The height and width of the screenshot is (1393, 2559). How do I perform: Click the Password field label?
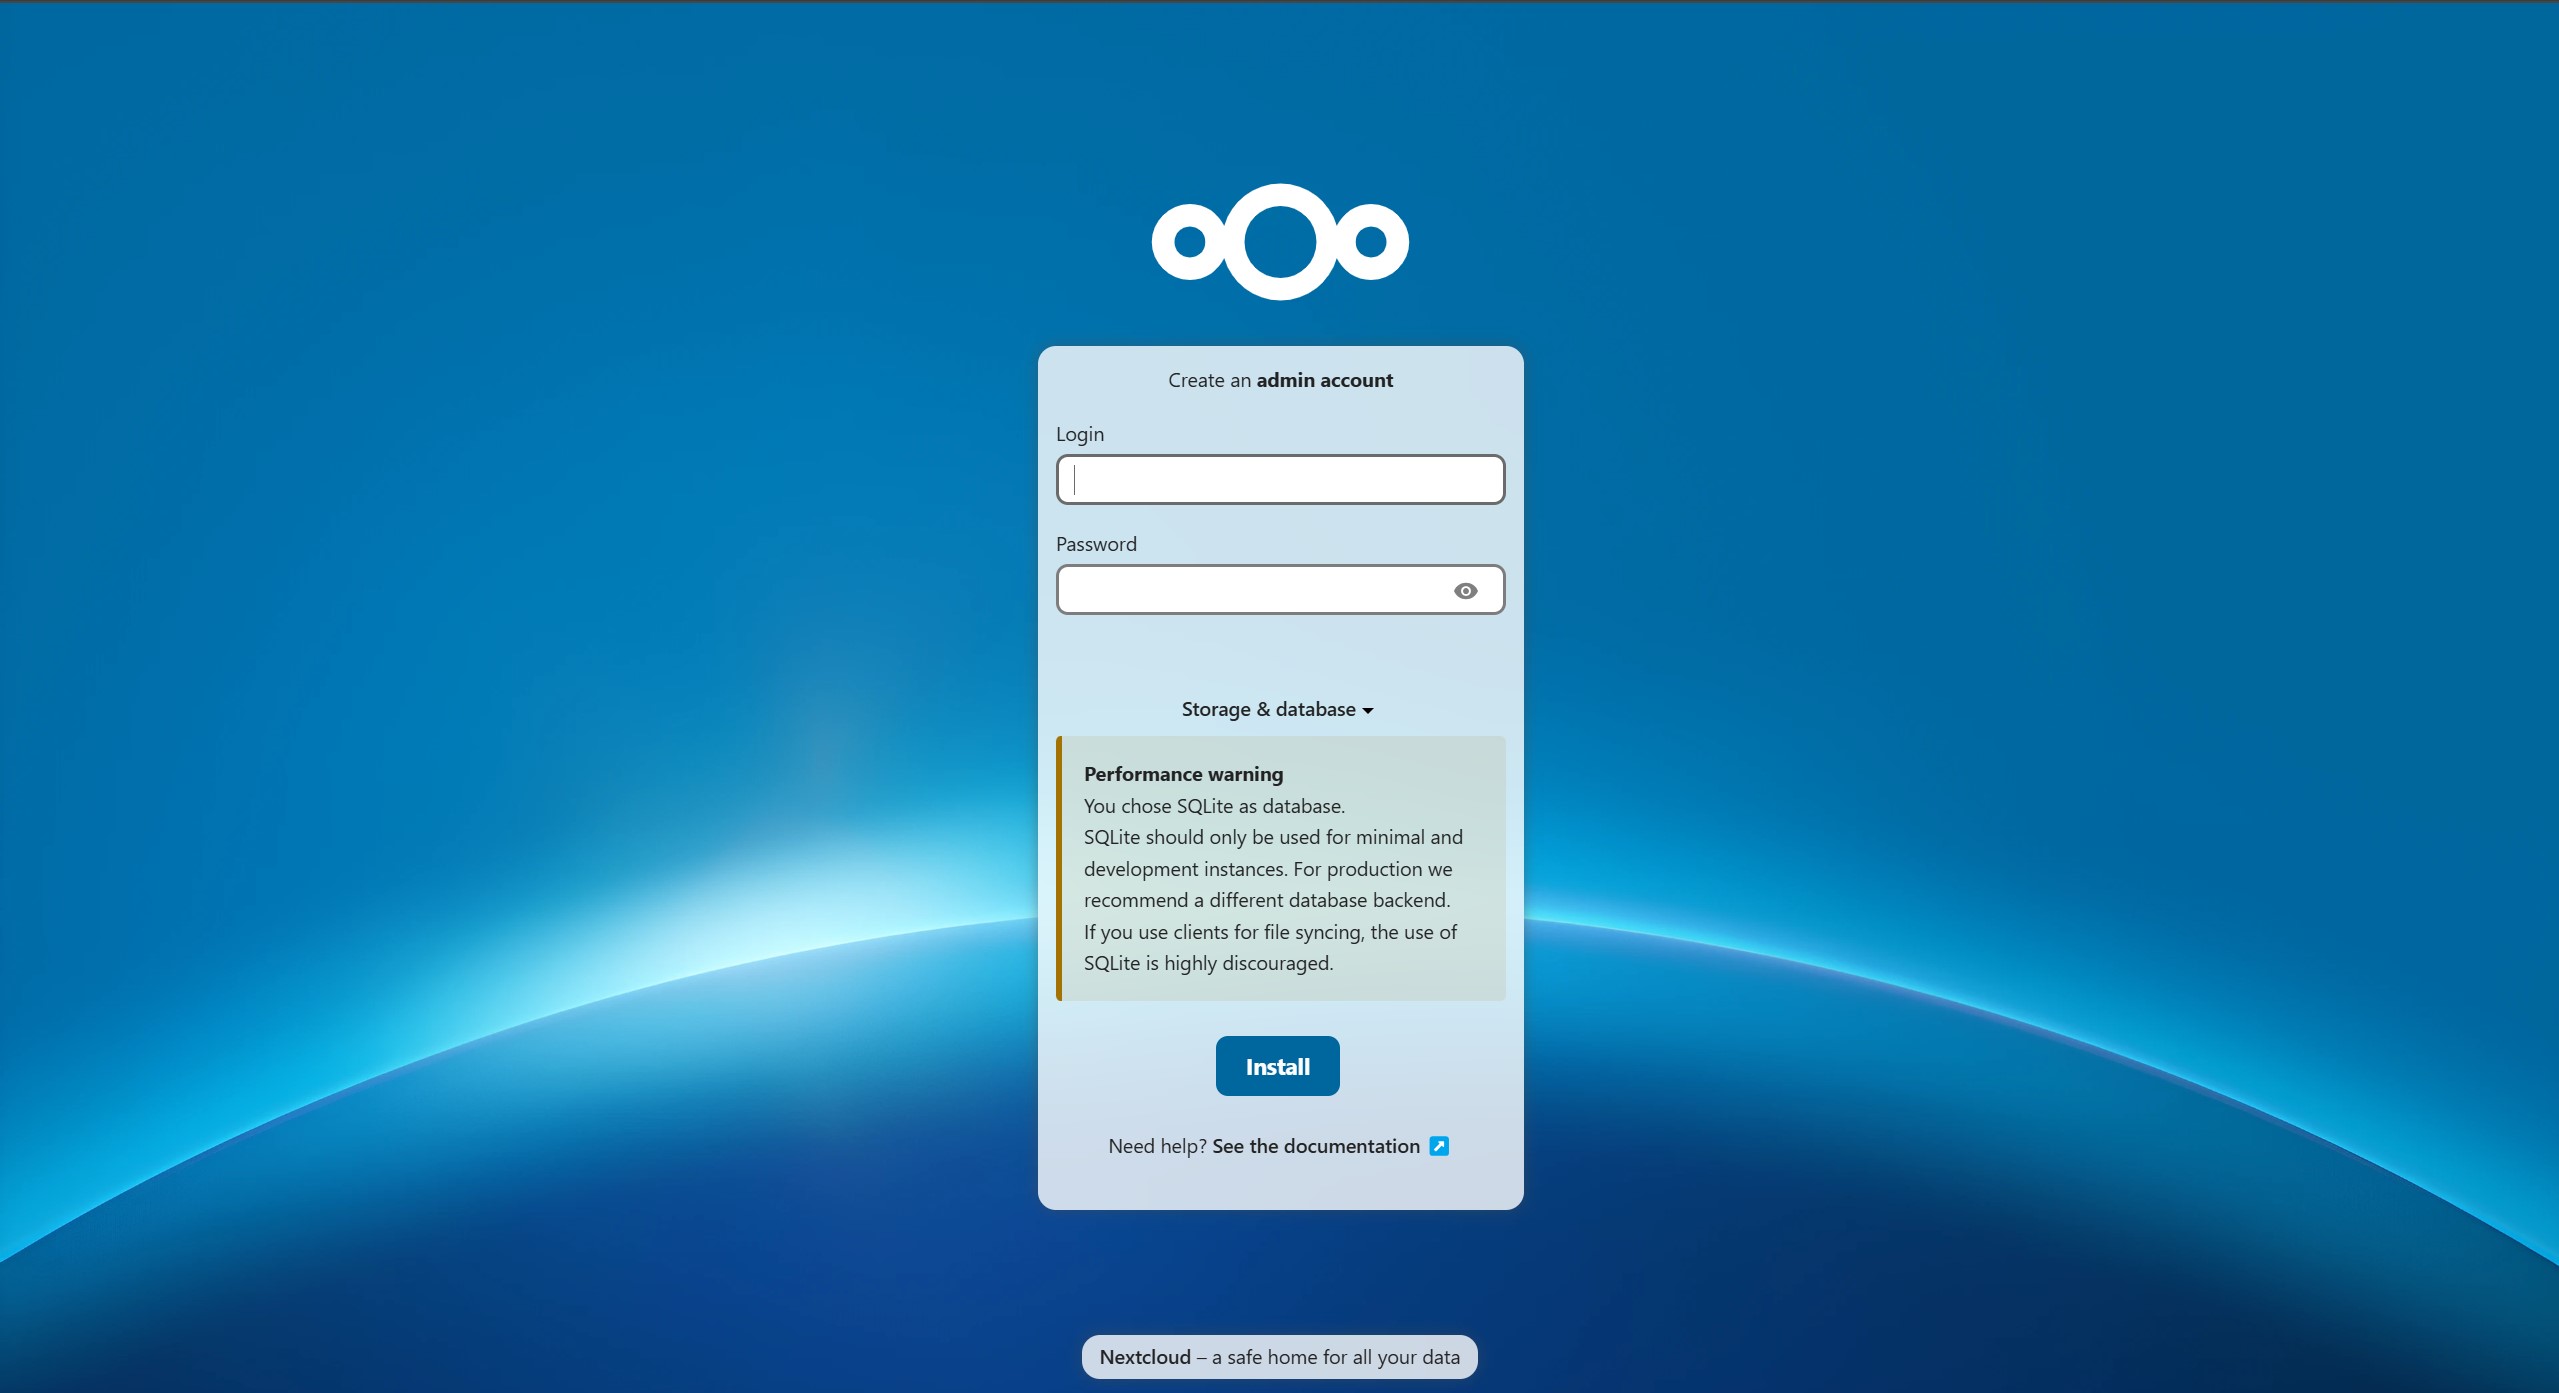click(1096, 544)
